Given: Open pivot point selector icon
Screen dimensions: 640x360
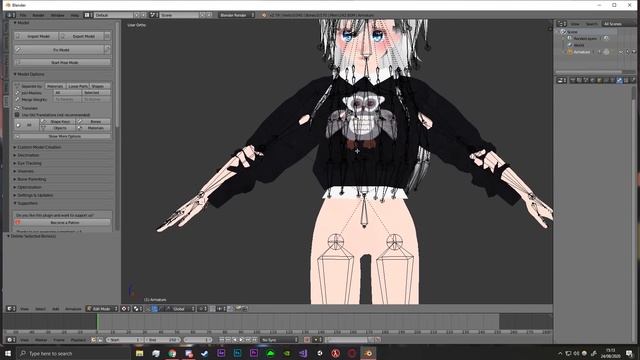Looking at the screenshot, I should [x=138, y=309].
